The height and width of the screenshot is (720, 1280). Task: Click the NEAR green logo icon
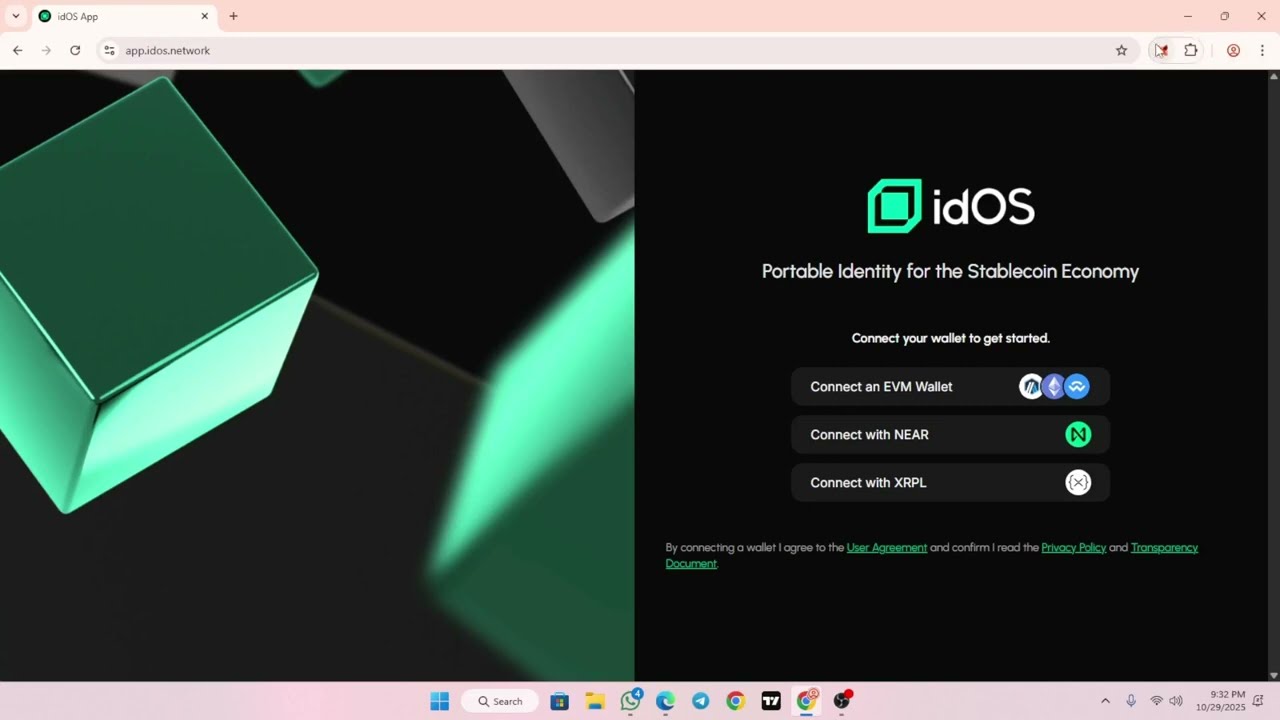[1078, 435]
